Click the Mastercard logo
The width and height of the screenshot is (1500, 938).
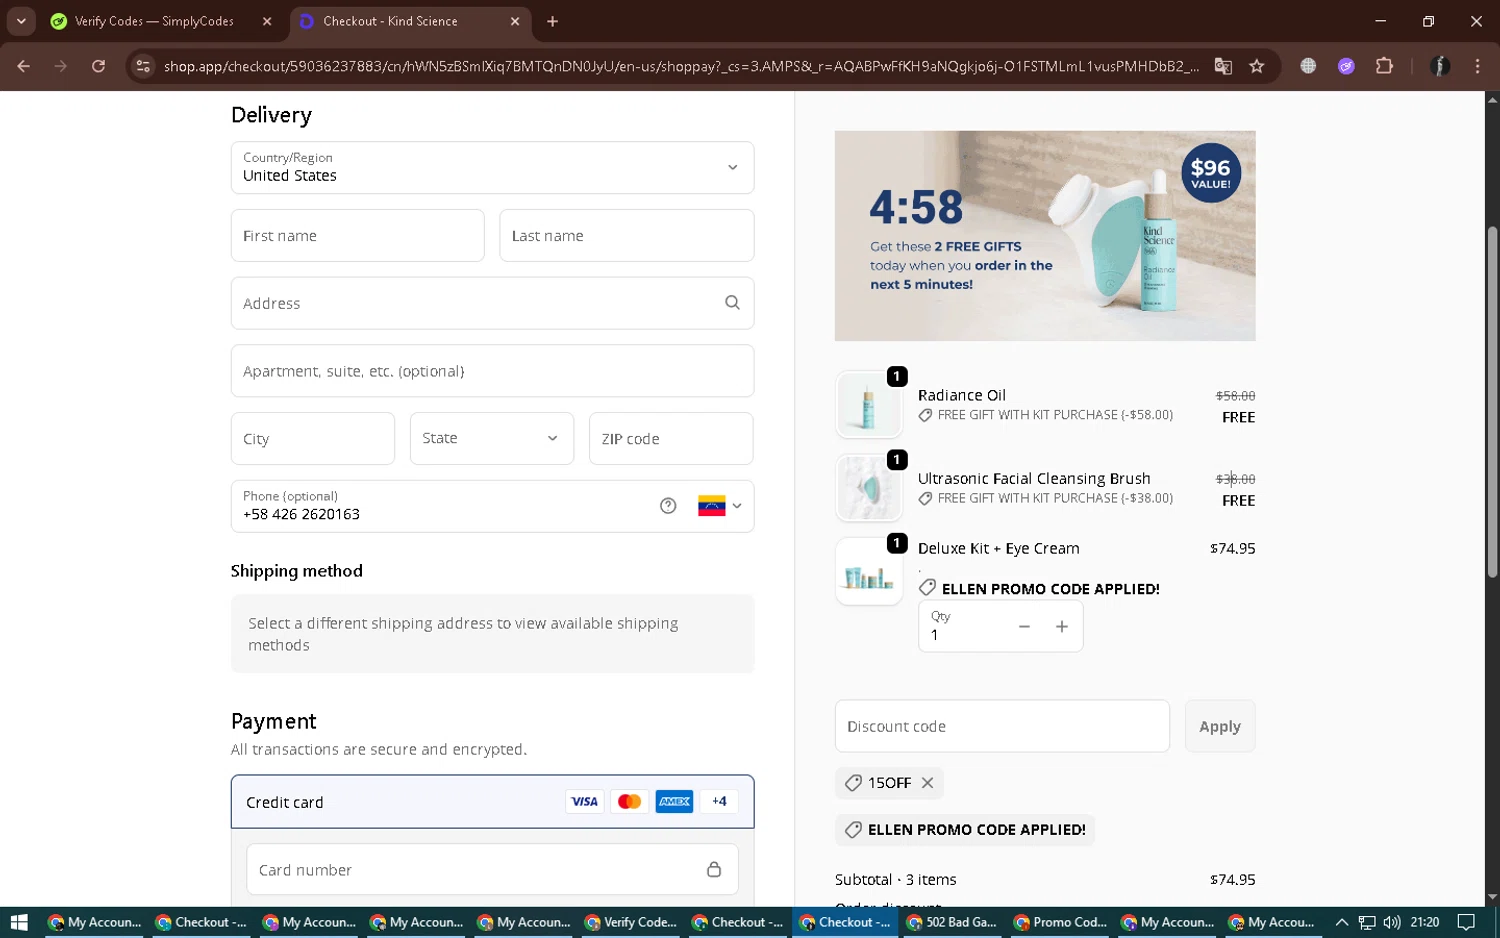tap(629, 801)
